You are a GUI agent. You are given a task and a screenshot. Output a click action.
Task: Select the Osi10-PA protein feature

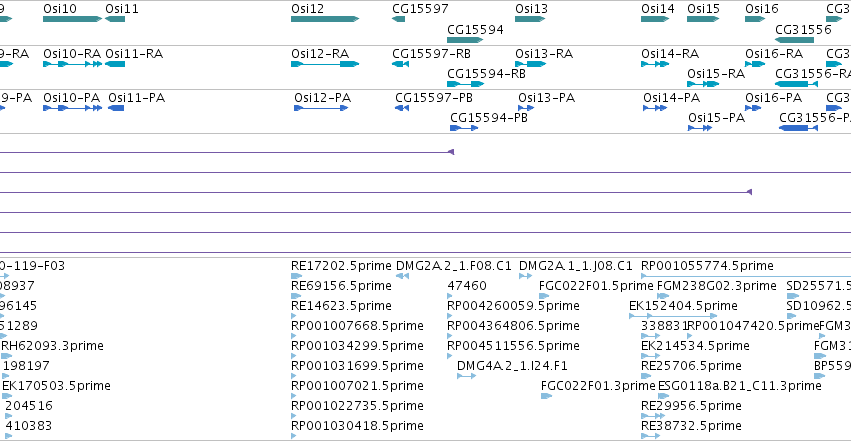pos(72,108)
